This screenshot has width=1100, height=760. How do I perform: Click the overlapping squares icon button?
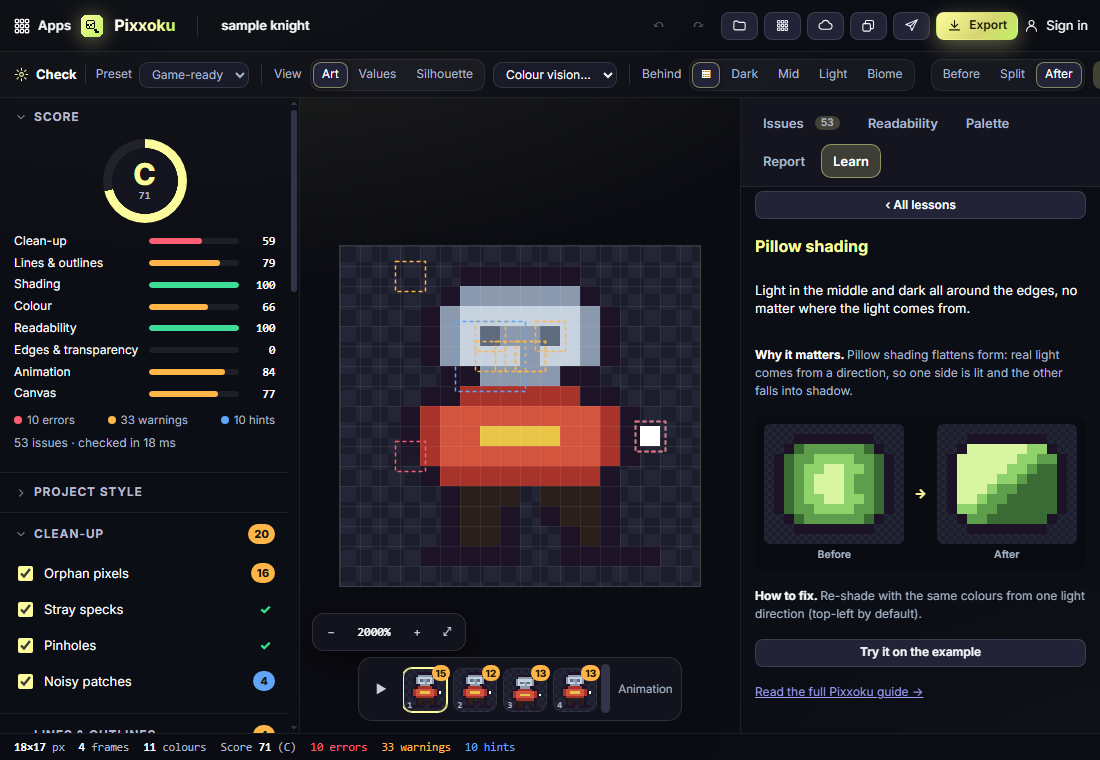tap(868, 26)
